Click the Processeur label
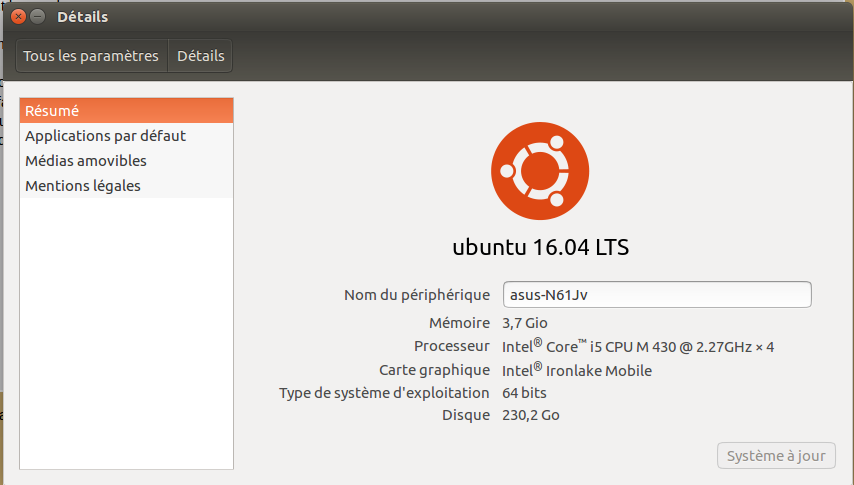Image resolution: width=854 pixels, height=485 pixels. pos(452,346)
